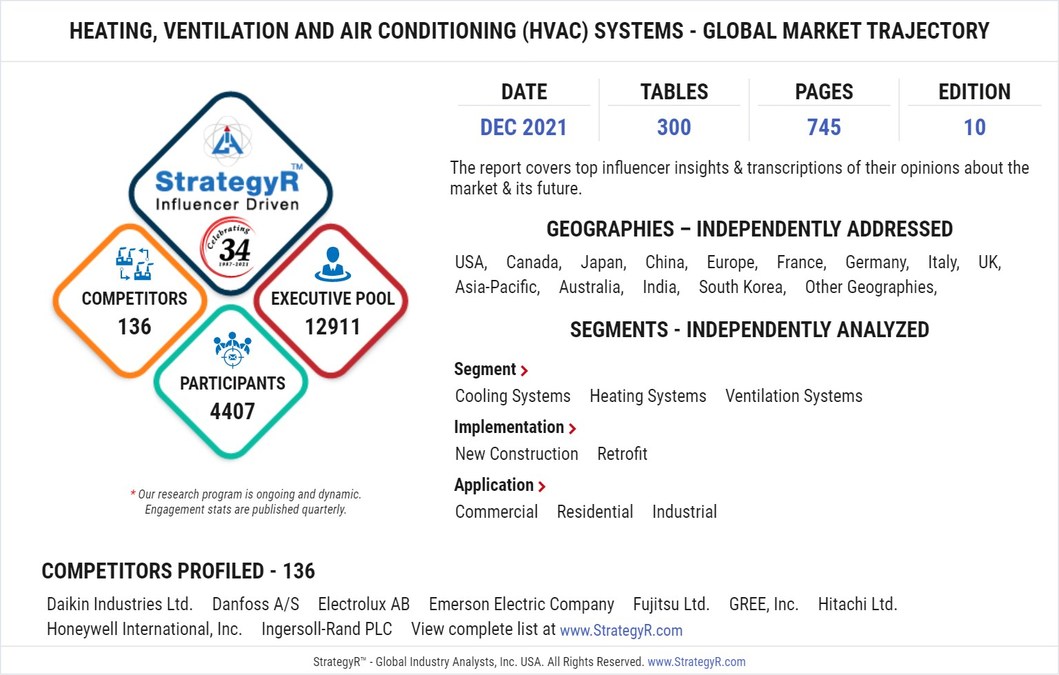Click Cooling Systems segment
1059x675 pixels.
tap(513, 396)
